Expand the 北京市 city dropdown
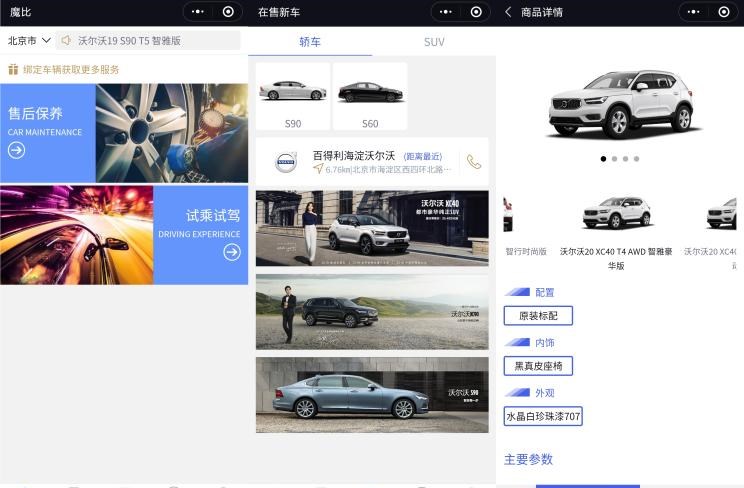This screenshot has height=488, width=744. coord(29,40)
